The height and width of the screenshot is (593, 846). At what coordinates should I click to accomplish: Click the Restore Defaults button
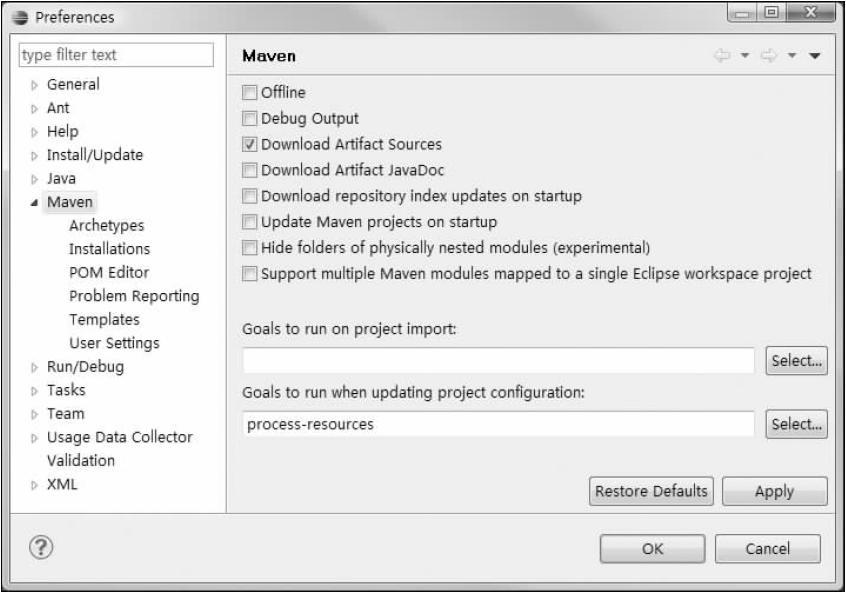click(651, 491)
